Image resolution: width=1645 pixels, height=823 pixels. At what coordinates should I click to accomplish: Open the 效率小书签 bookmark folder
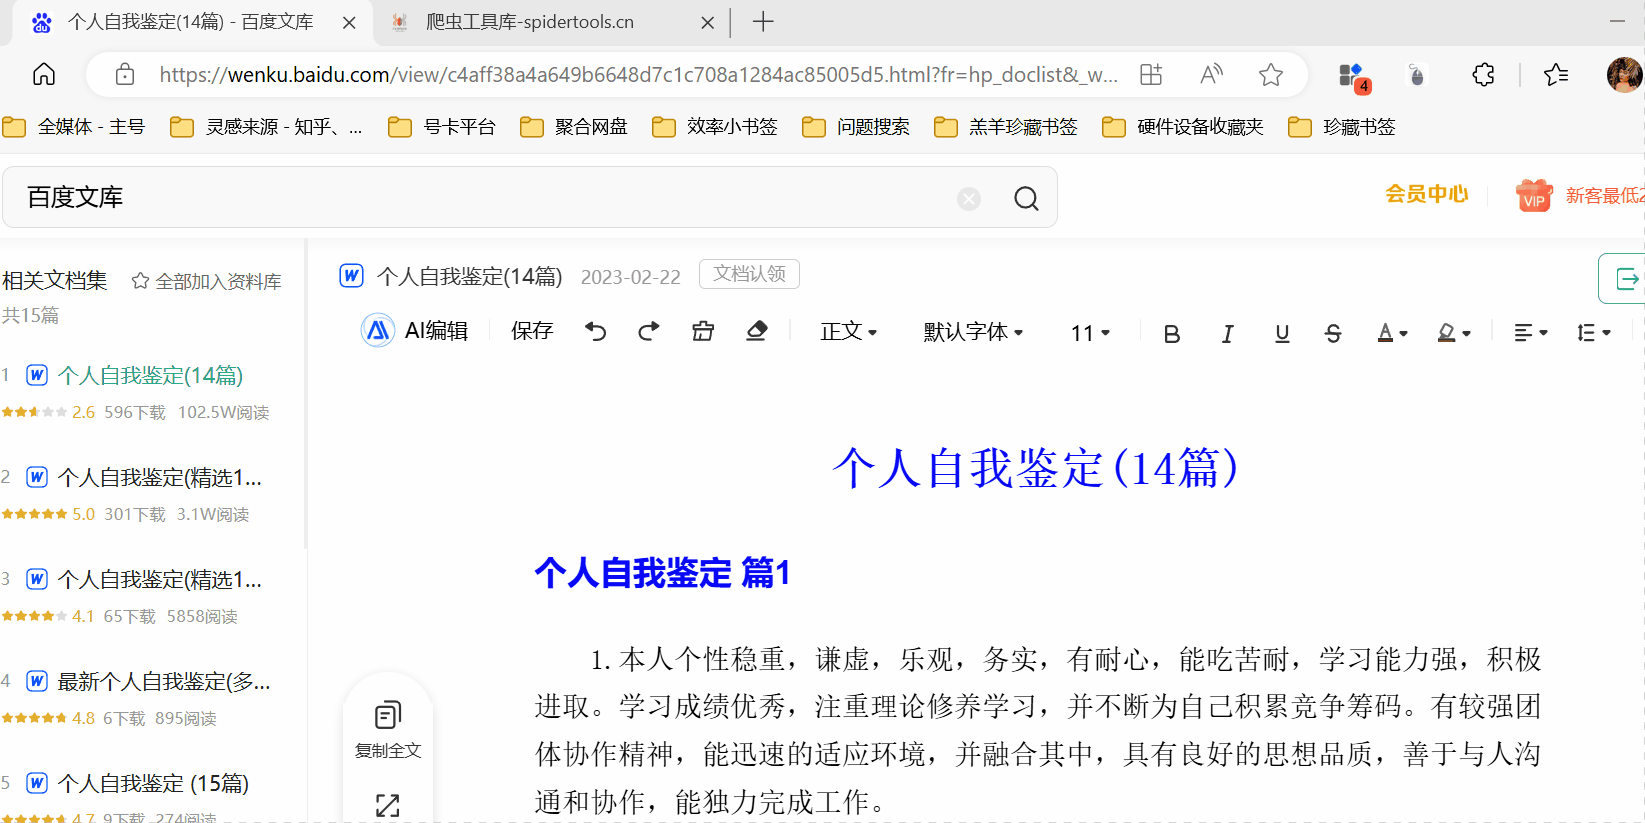[715, 127]
